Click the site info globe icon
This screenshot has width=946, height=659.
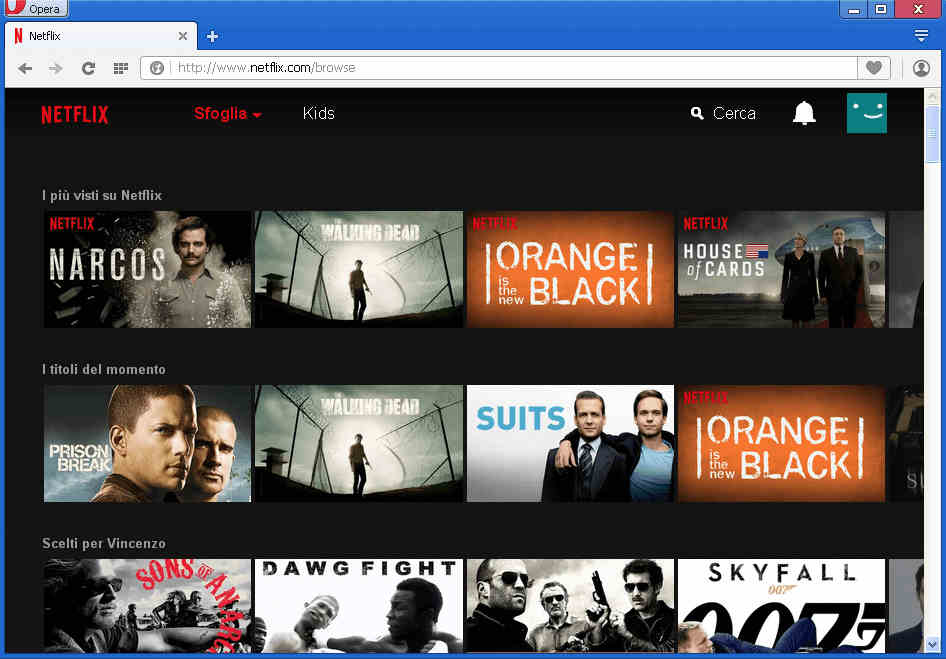(157, 68)
